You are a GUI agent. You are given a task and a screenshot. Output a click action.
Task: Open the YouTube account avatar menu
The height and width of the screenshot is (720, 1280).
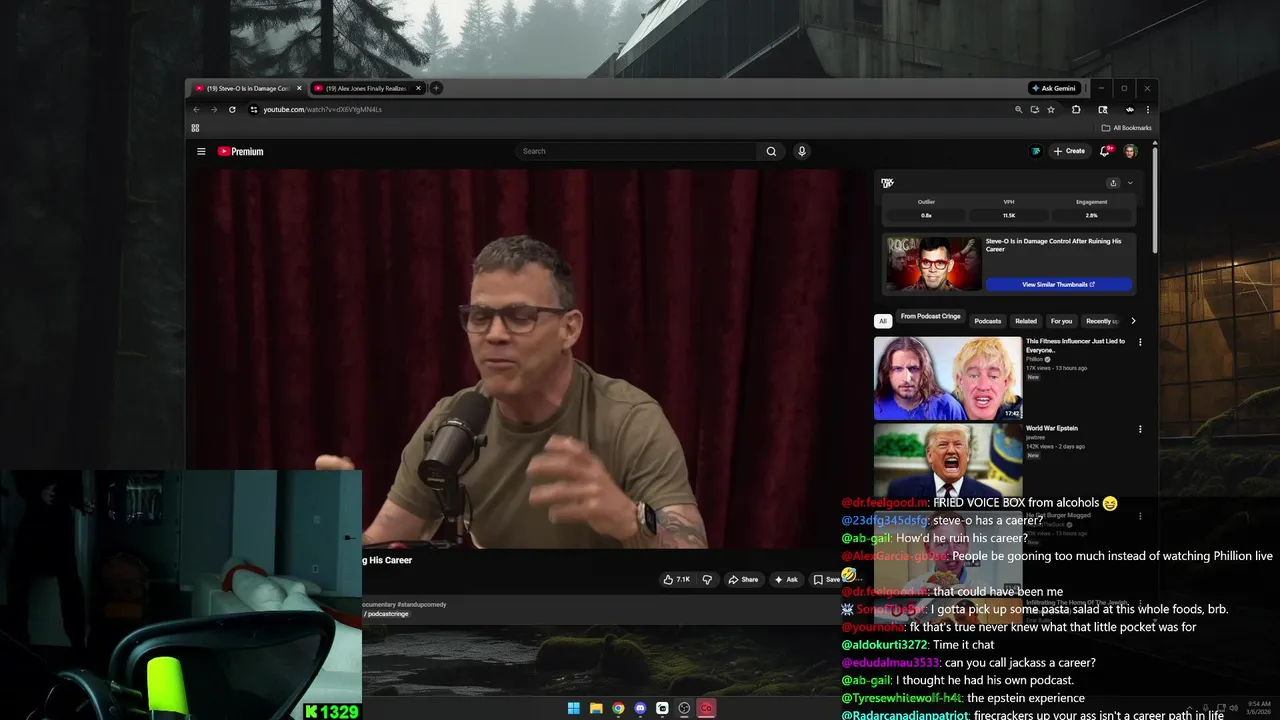coord(1130,151)
